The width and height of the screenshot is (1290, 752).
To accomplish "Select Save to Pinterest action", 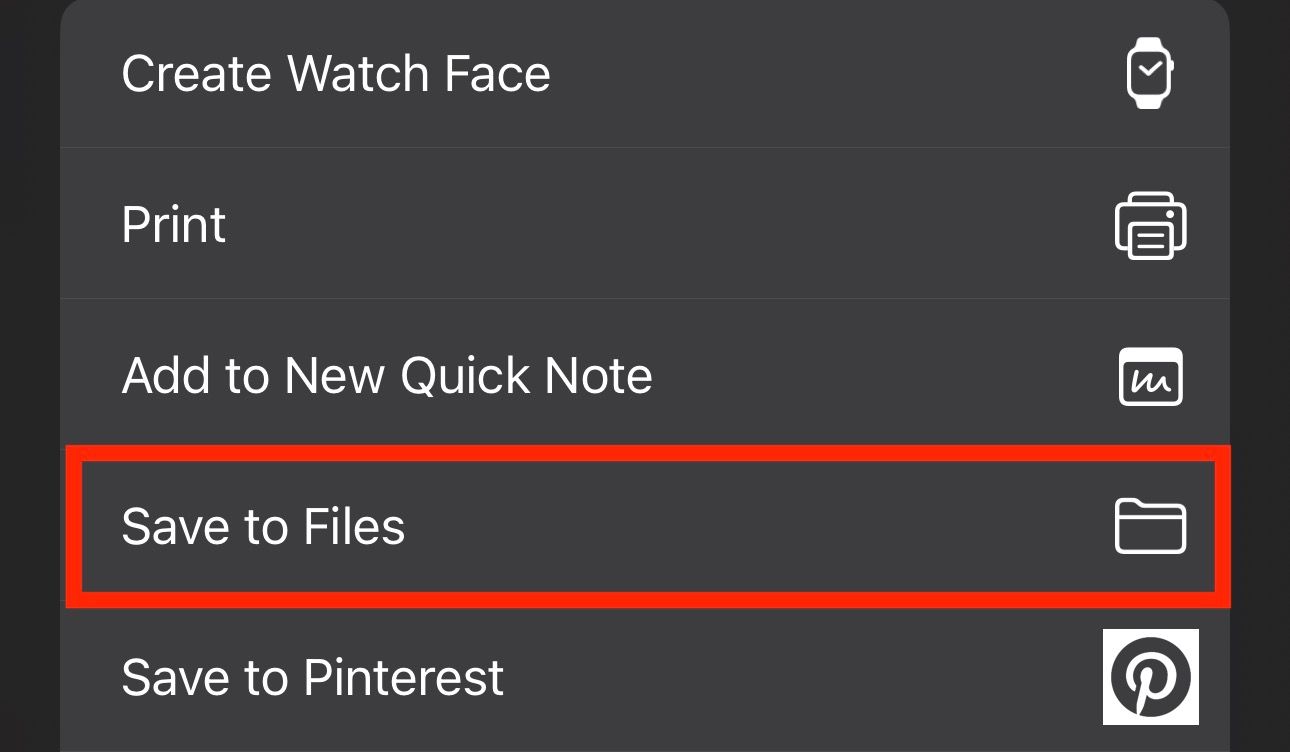I will (x=640, y=678).
